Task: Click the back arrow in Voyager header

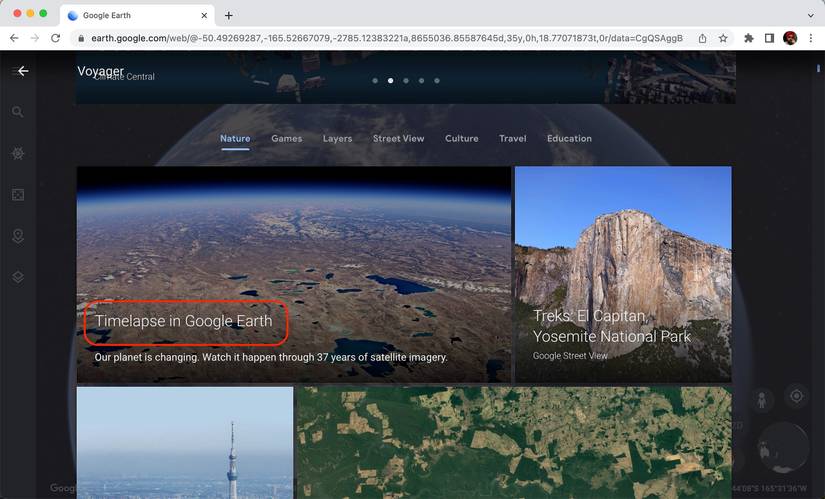Action: click(x=23, y=71)
